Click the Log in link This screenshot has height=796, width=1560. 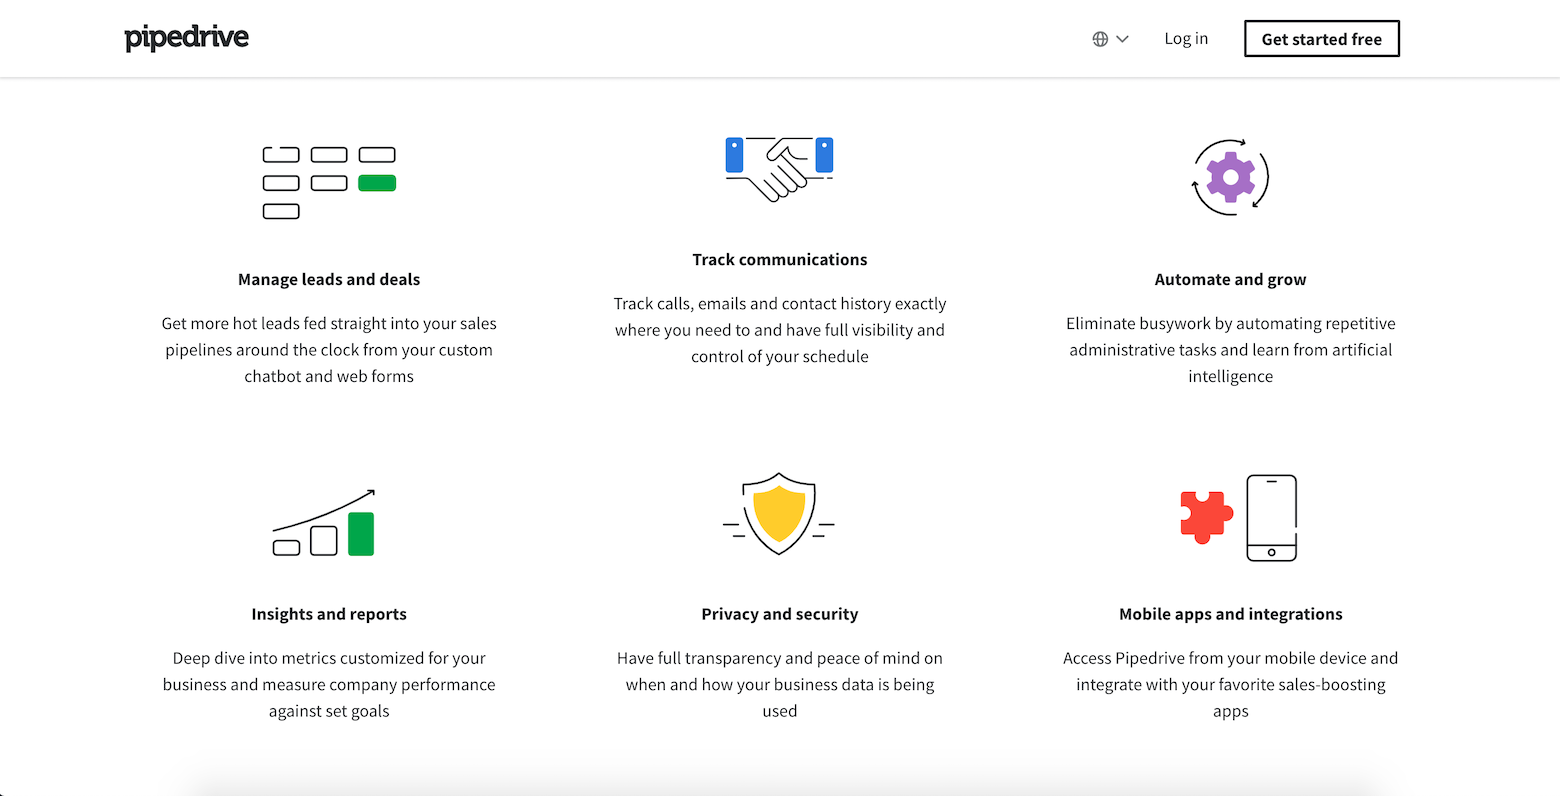point(1186,39)
